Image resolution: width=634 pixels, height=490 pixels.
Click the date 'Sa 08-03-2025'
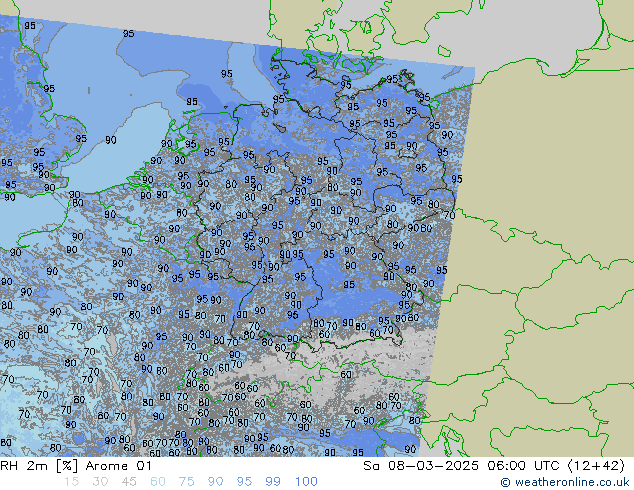pos(421,466)
